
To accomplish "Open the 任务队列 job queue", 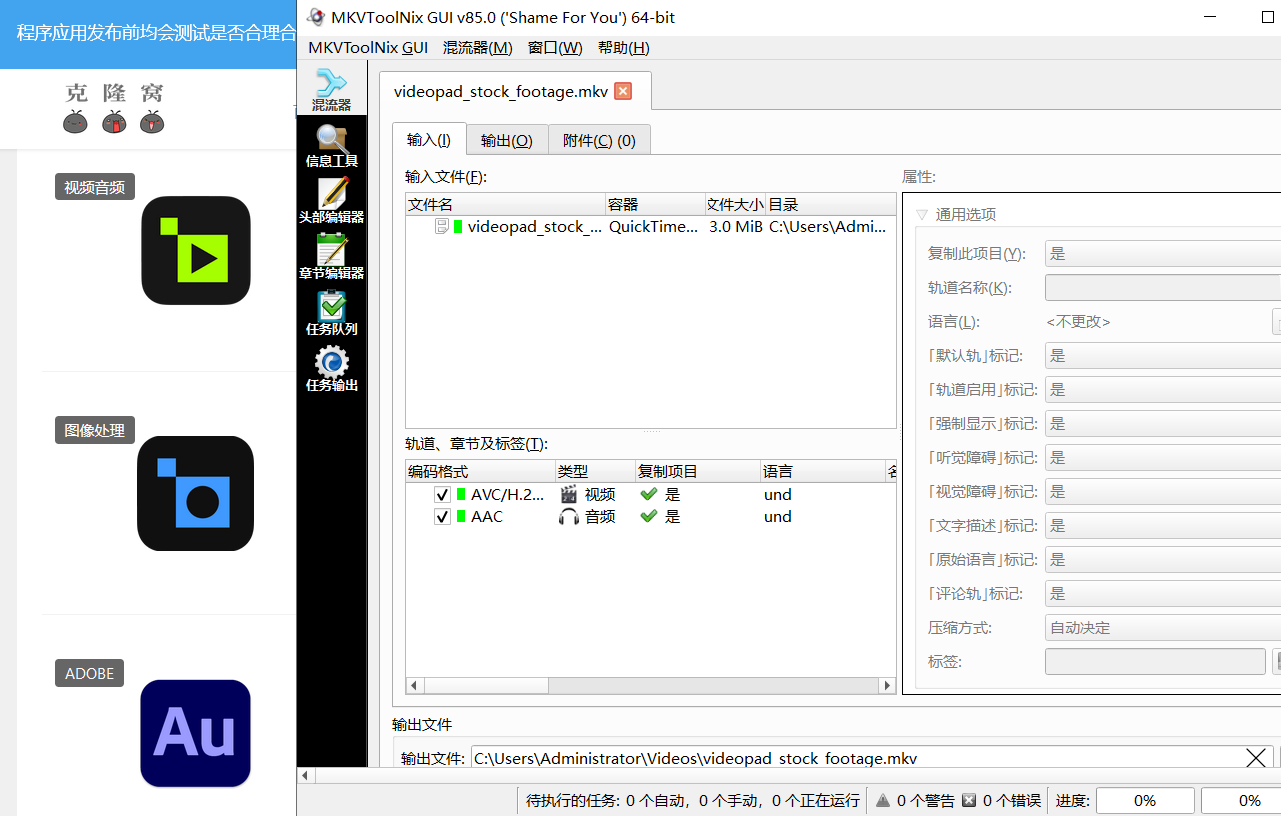I will 331,314.
